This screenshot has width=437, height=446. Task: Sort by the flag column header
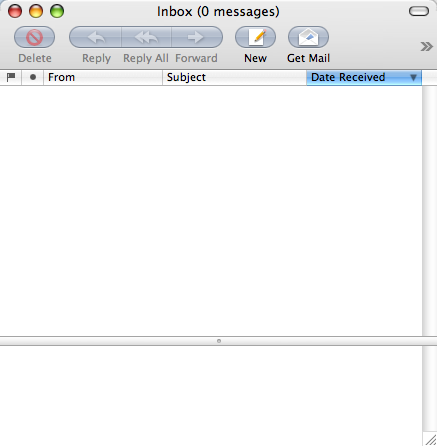point(11,77)
